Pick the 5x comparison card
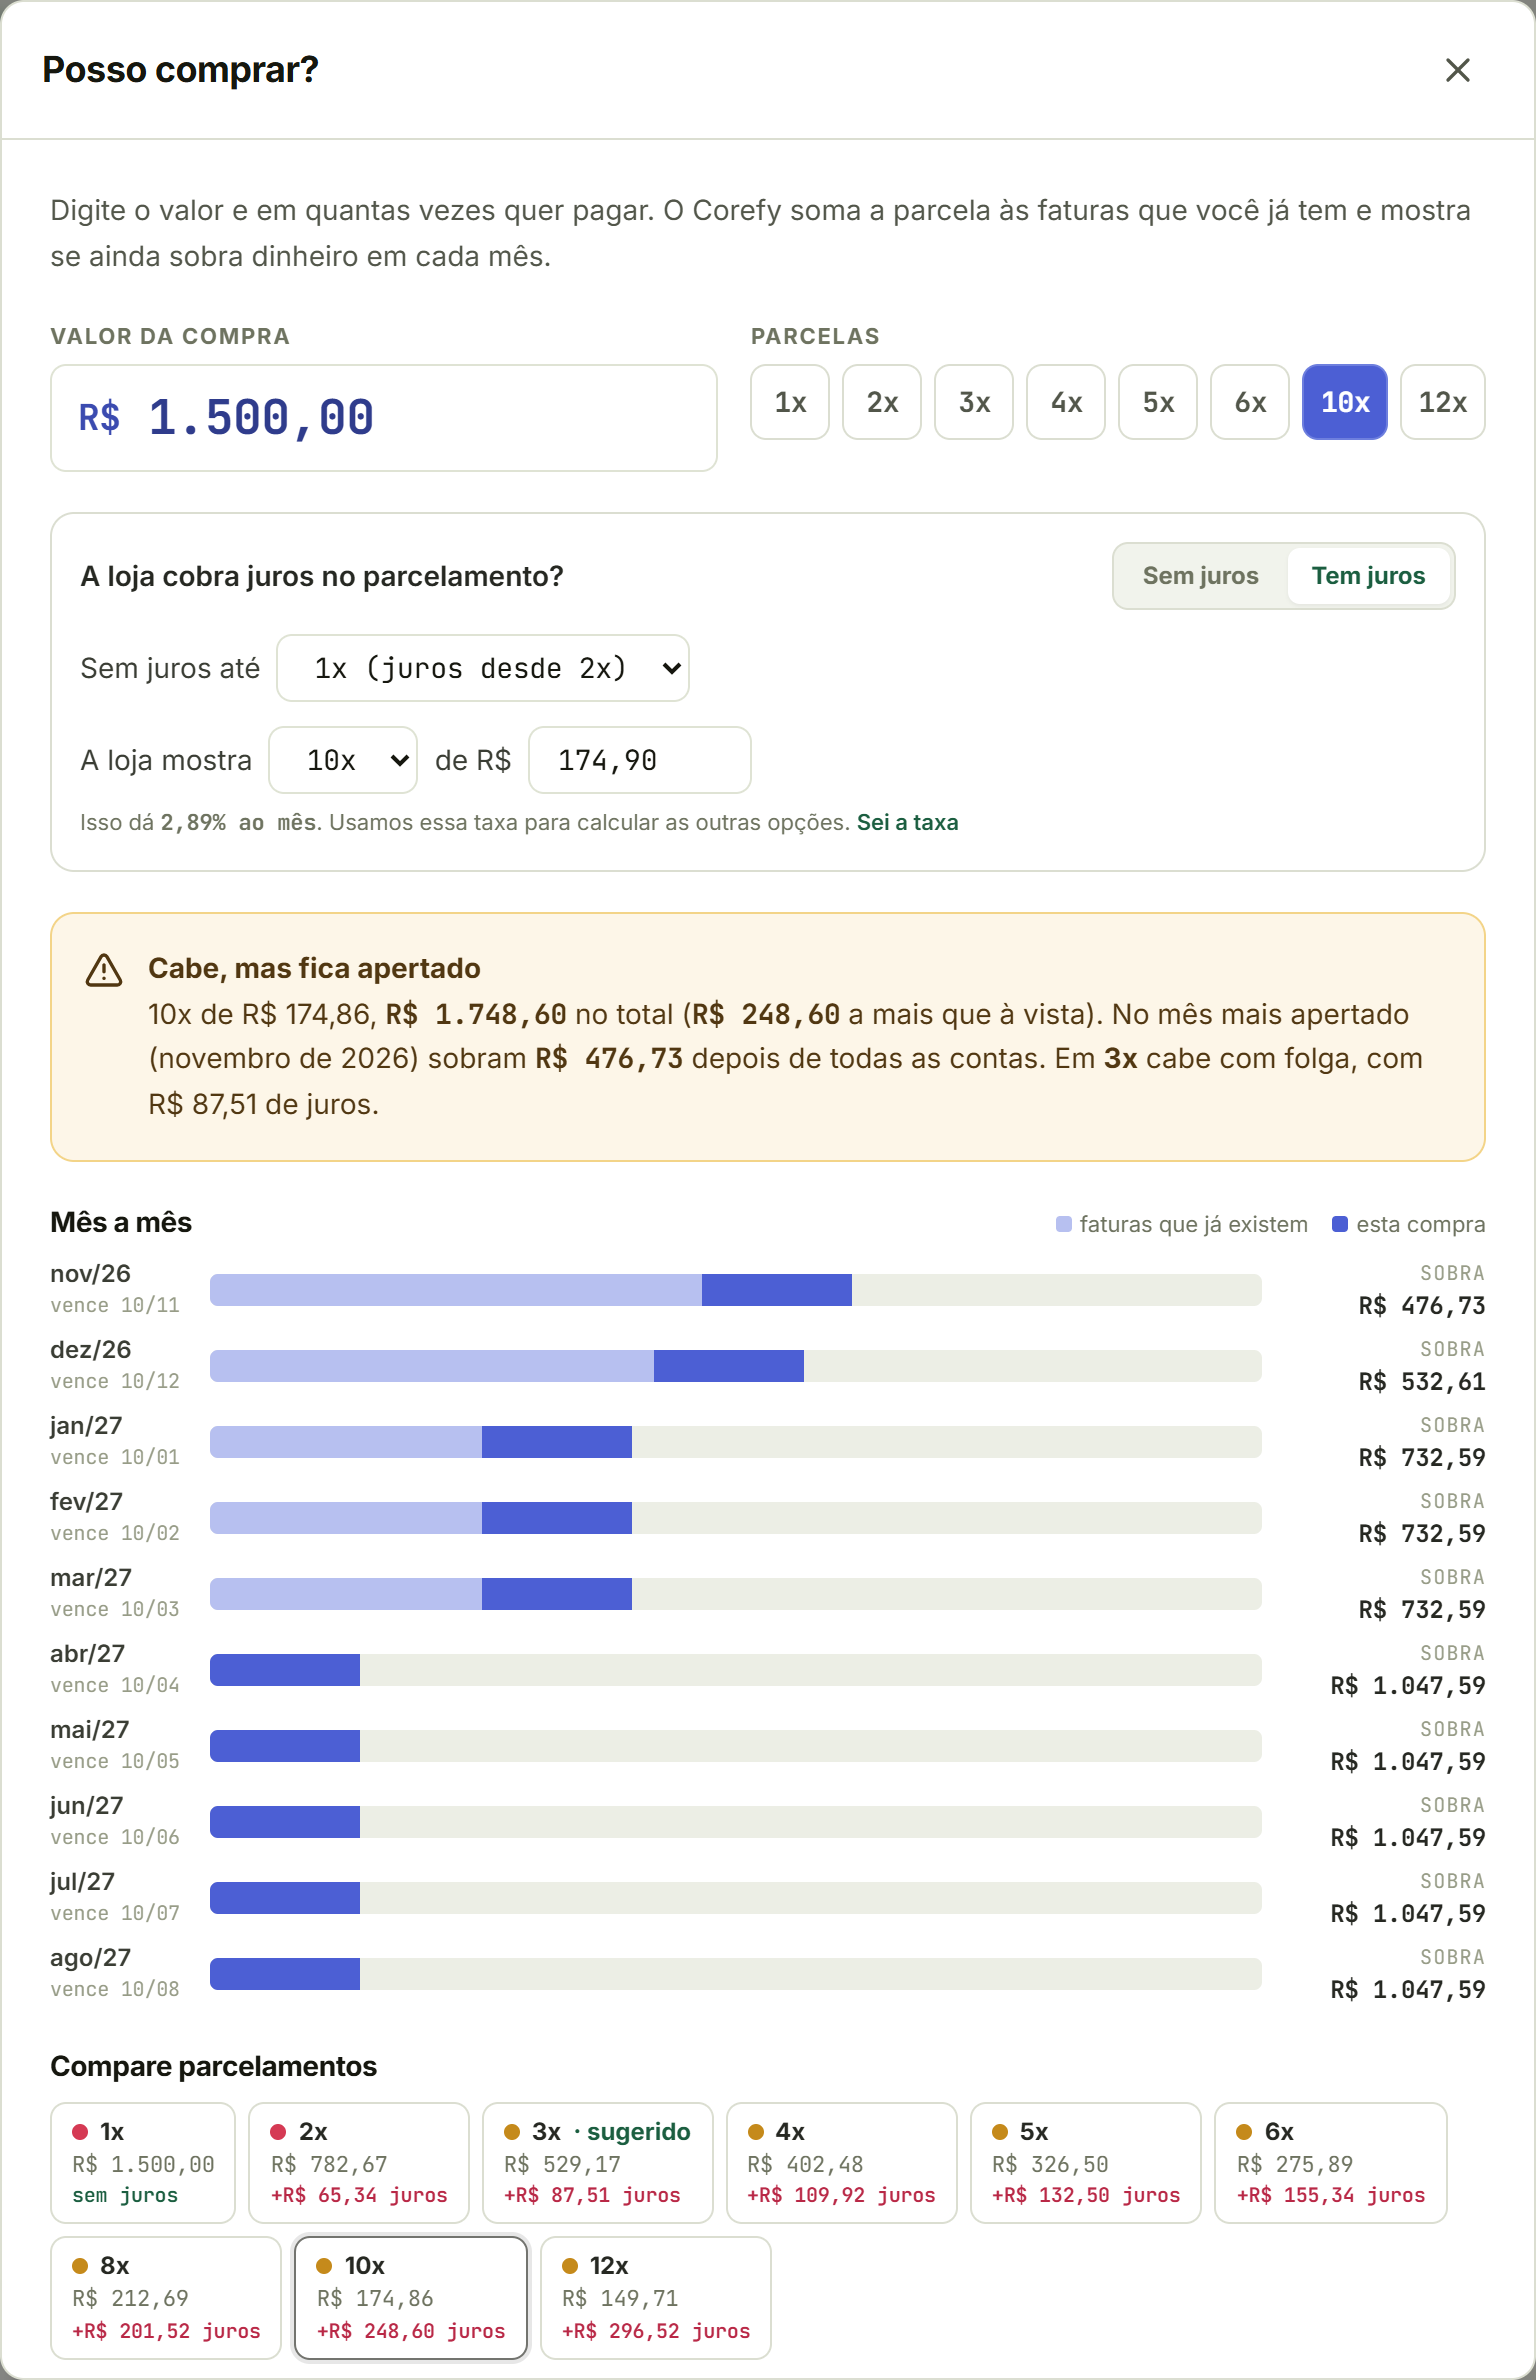 (1086, 2163)
